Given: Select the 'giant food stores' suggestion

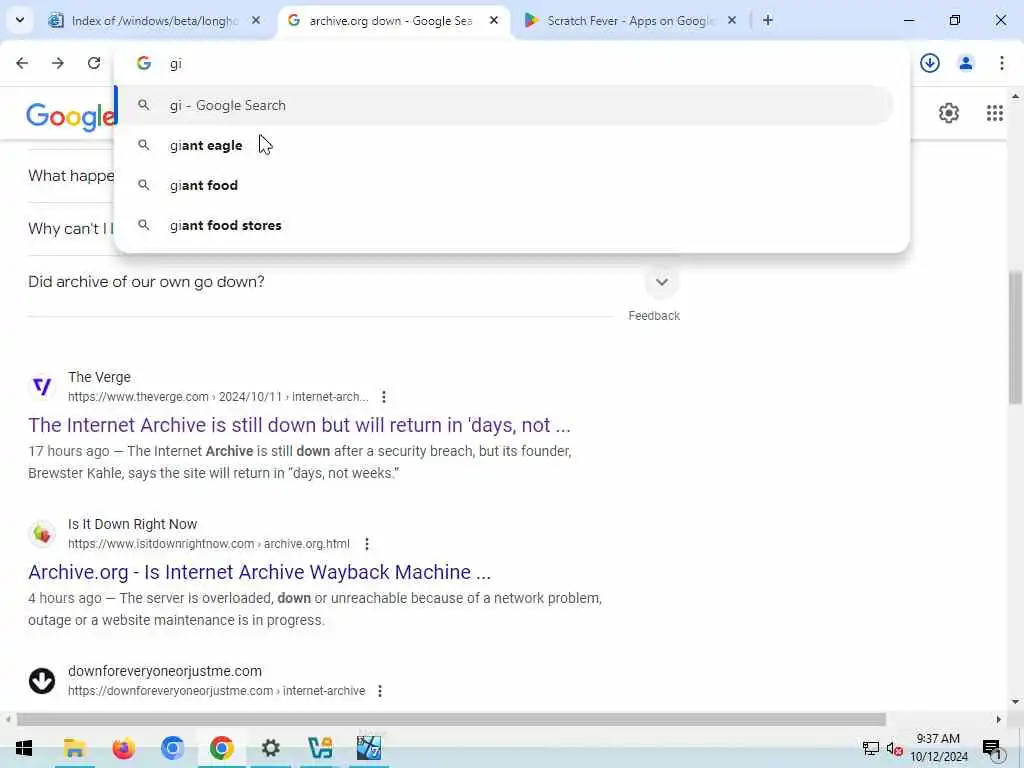Looking at the screenshot, I should point(504,225).
